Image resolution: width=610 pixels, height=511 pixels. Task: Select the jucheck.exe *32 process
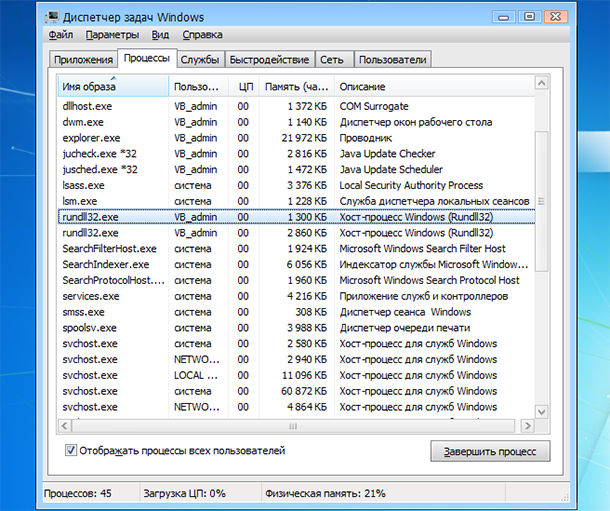click(296, 154)
